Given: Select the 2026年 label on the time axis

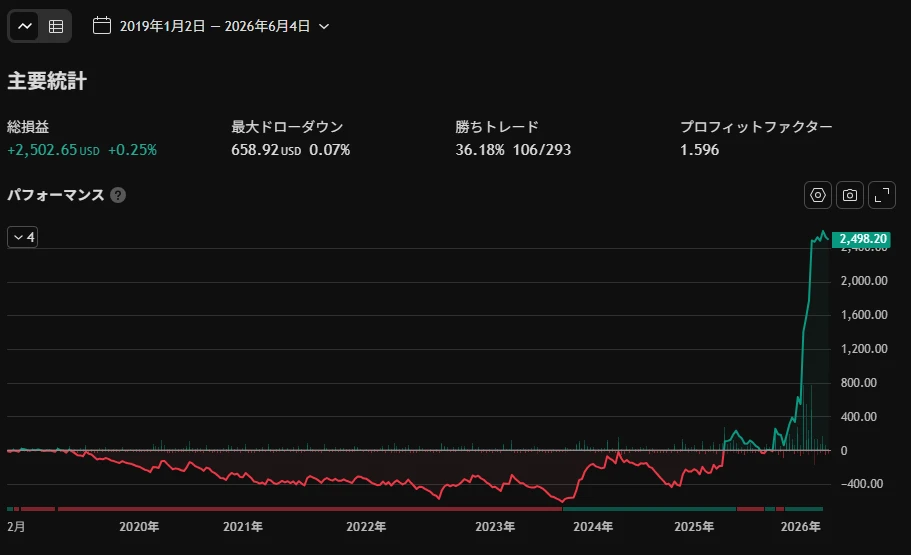Looking at the screenshot, I should pyautogui.click(x=801, y=527).
